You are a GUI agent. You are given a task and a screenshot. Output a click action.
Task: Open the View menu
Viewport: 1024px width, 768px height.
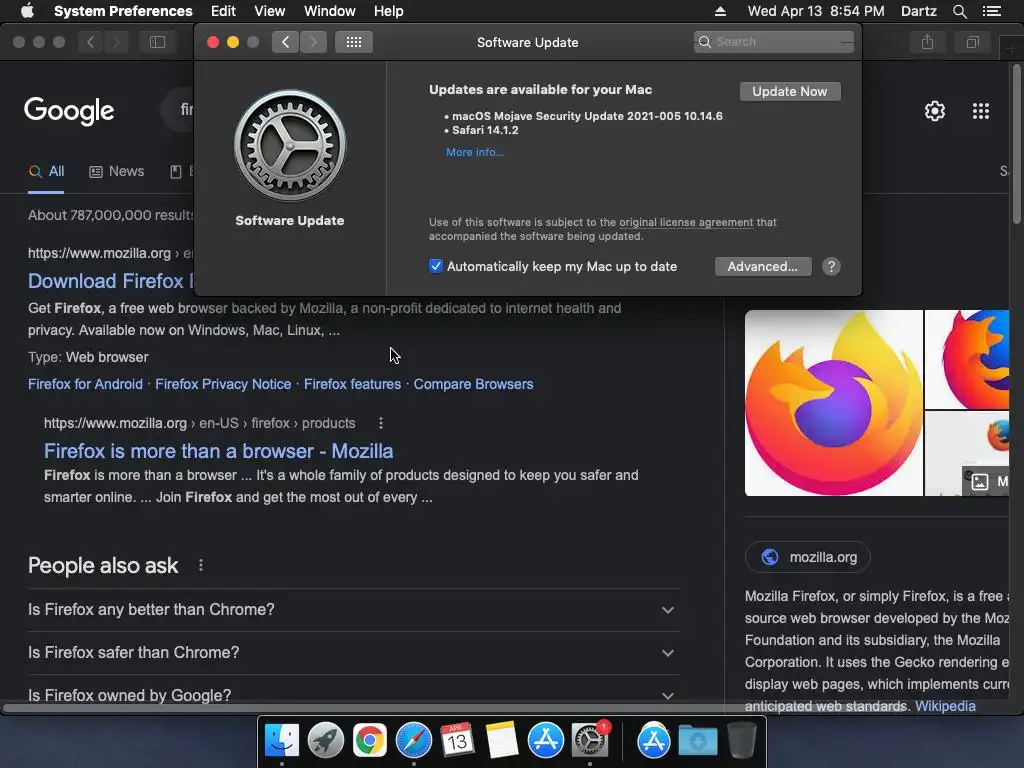(x=270, y=11)
